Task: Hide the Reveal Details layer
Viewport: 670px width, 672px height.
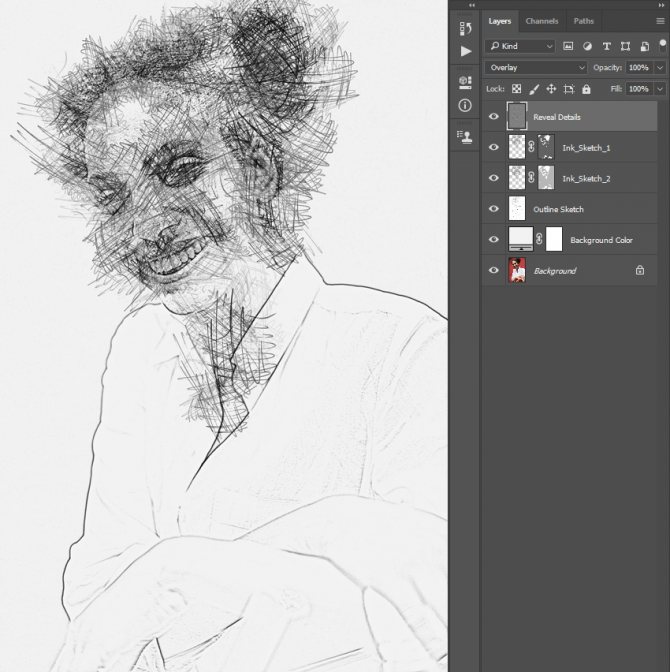Action: [493, 117]
